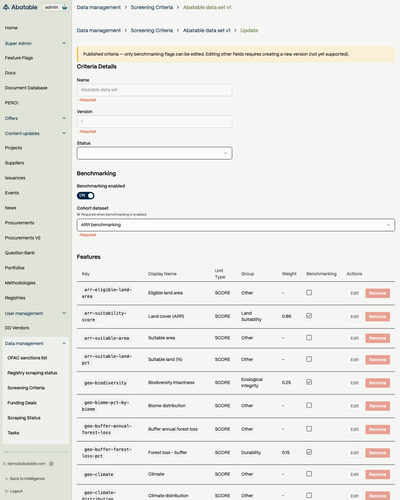The width and height of the screenshot is (400, 500).
Task: Uncheck benchmarking for Land cover (ARR) row
Action: 309,316
